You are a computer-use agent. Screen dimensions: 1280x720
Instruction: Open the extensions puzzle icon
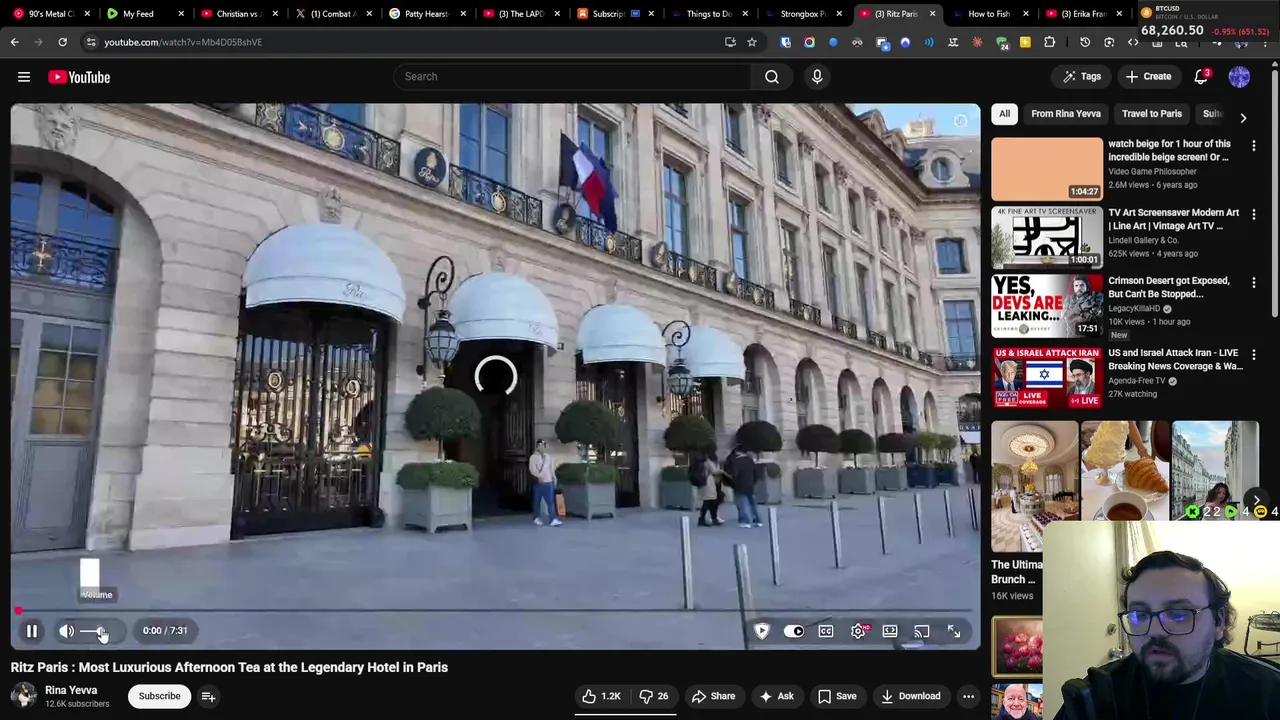click(1049, 42)
